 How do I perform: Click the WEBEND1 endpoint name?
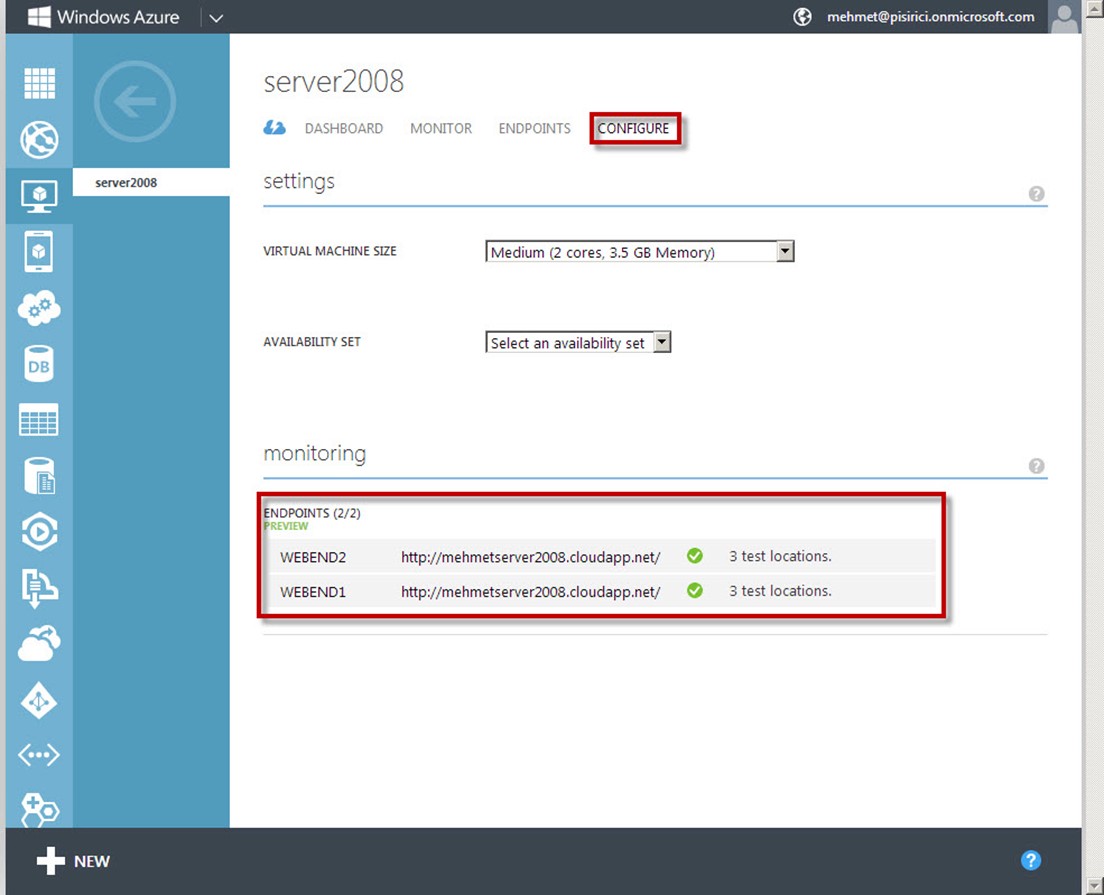tap(313, 592)
